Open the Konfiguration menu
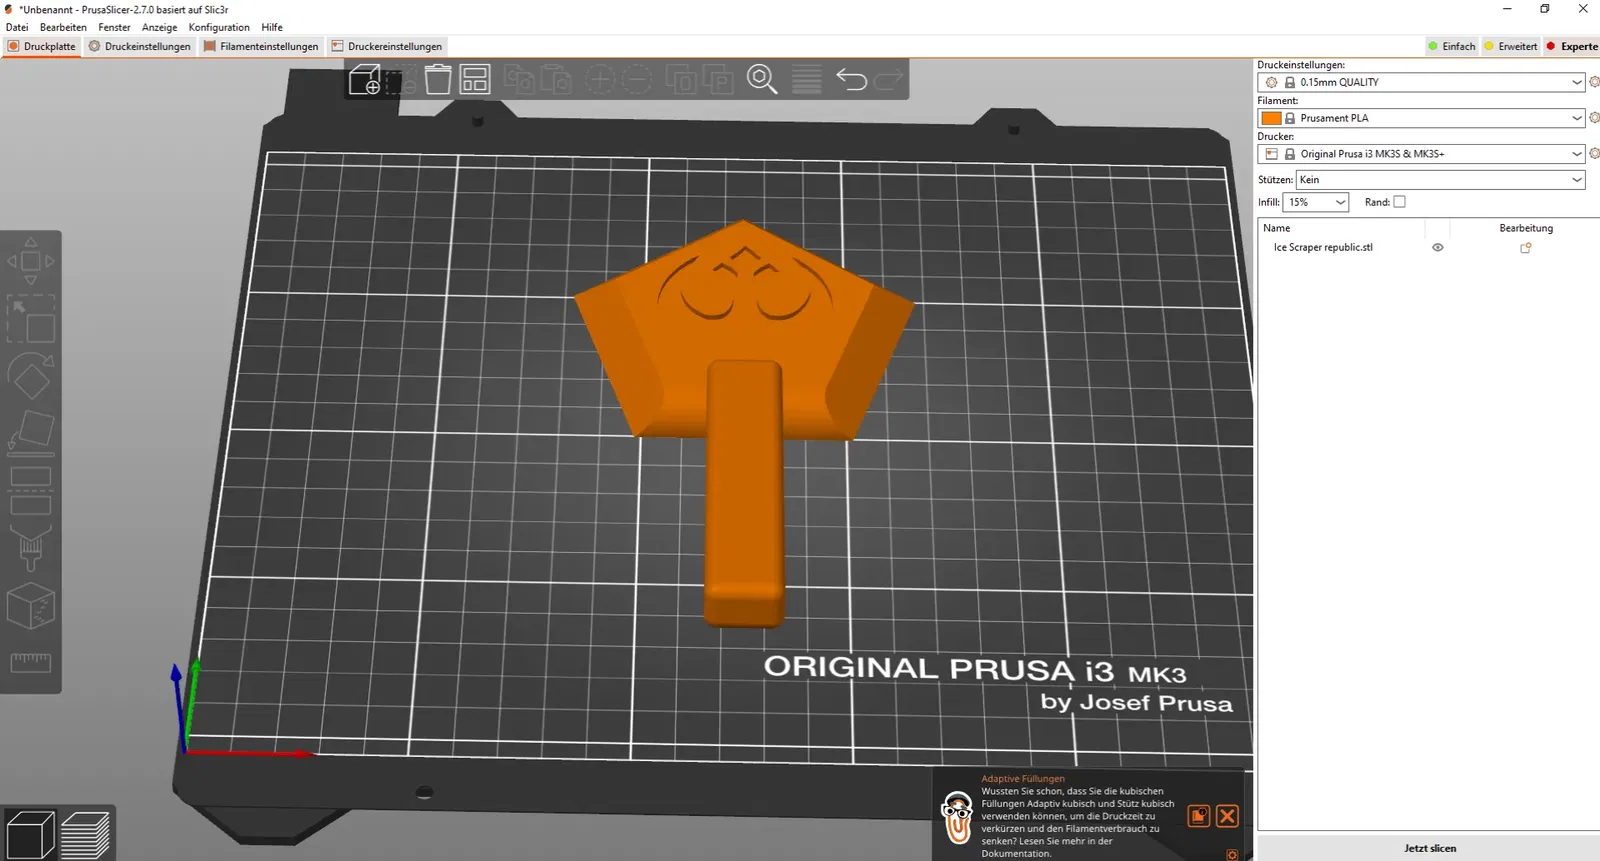 (x=219, y=27)
